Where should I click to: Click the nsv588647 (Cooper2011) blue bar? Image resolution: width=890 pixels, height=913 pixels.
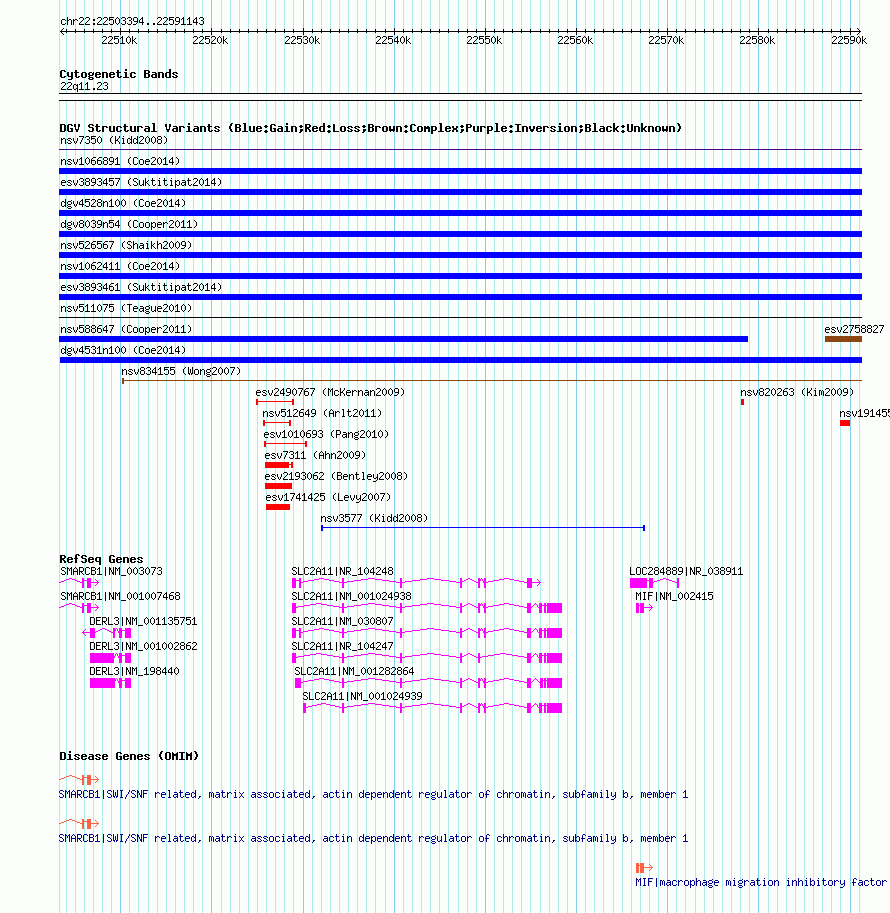pyautogui.click(x=404, y=338)
